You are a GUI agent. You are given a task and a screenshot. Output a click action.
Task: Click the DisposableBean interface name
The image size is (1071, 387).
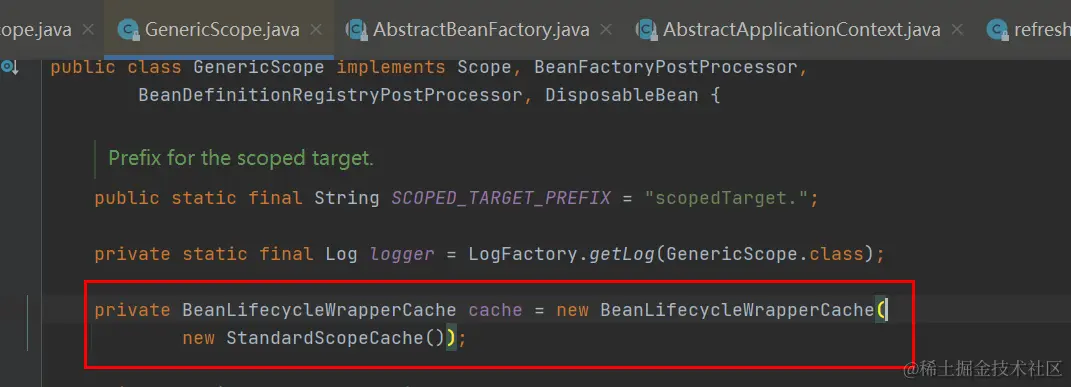click(x=622, y=95)
